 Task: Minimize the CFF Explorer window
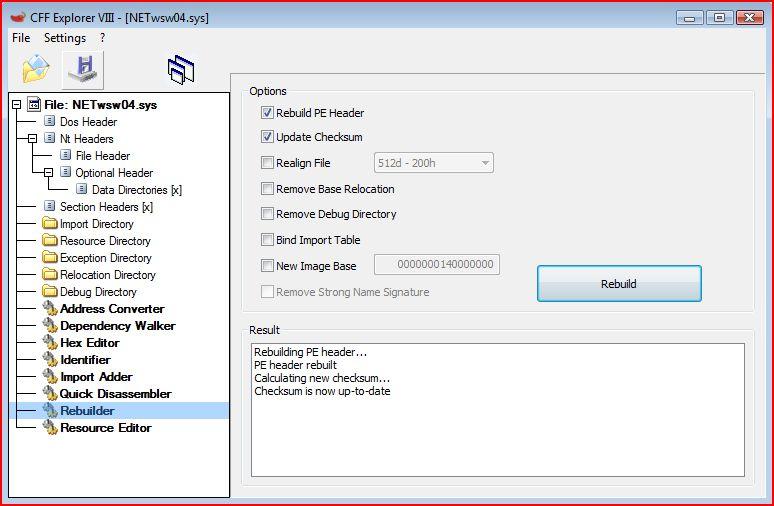[690, 18]
